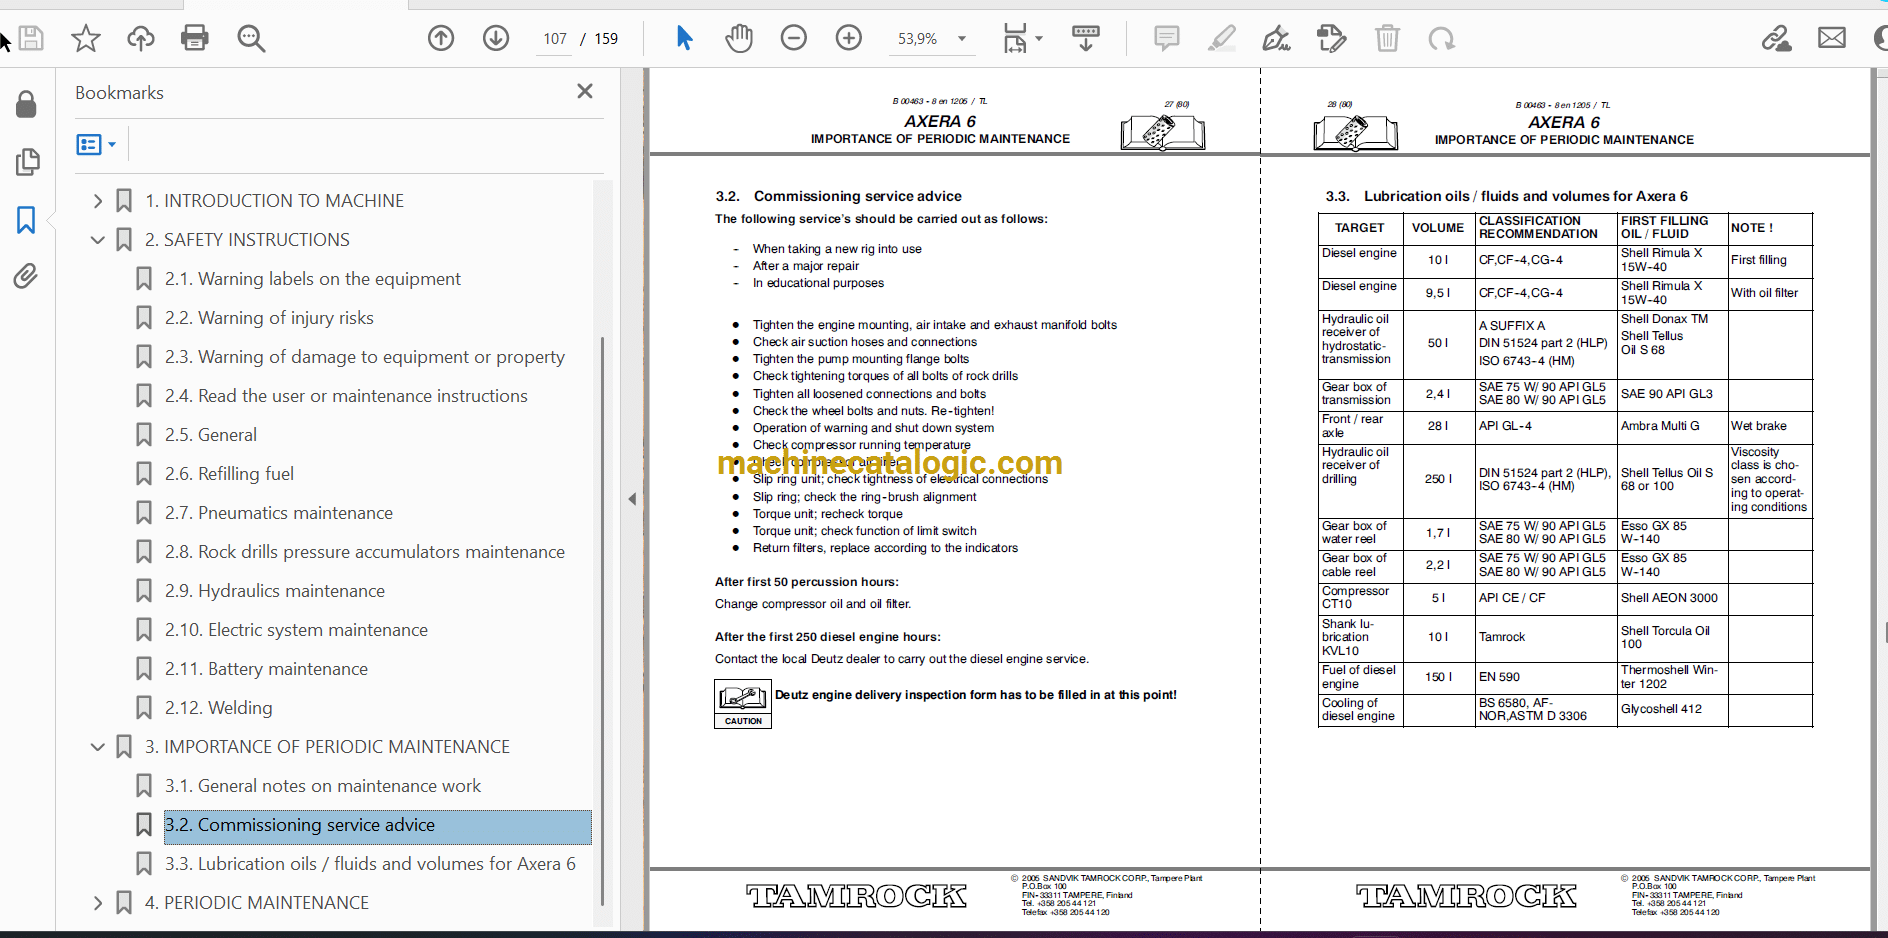Viewport: 1888px width, 938px height.
Task: Upload the file to the cloud
Action: (x=141, y=39)
